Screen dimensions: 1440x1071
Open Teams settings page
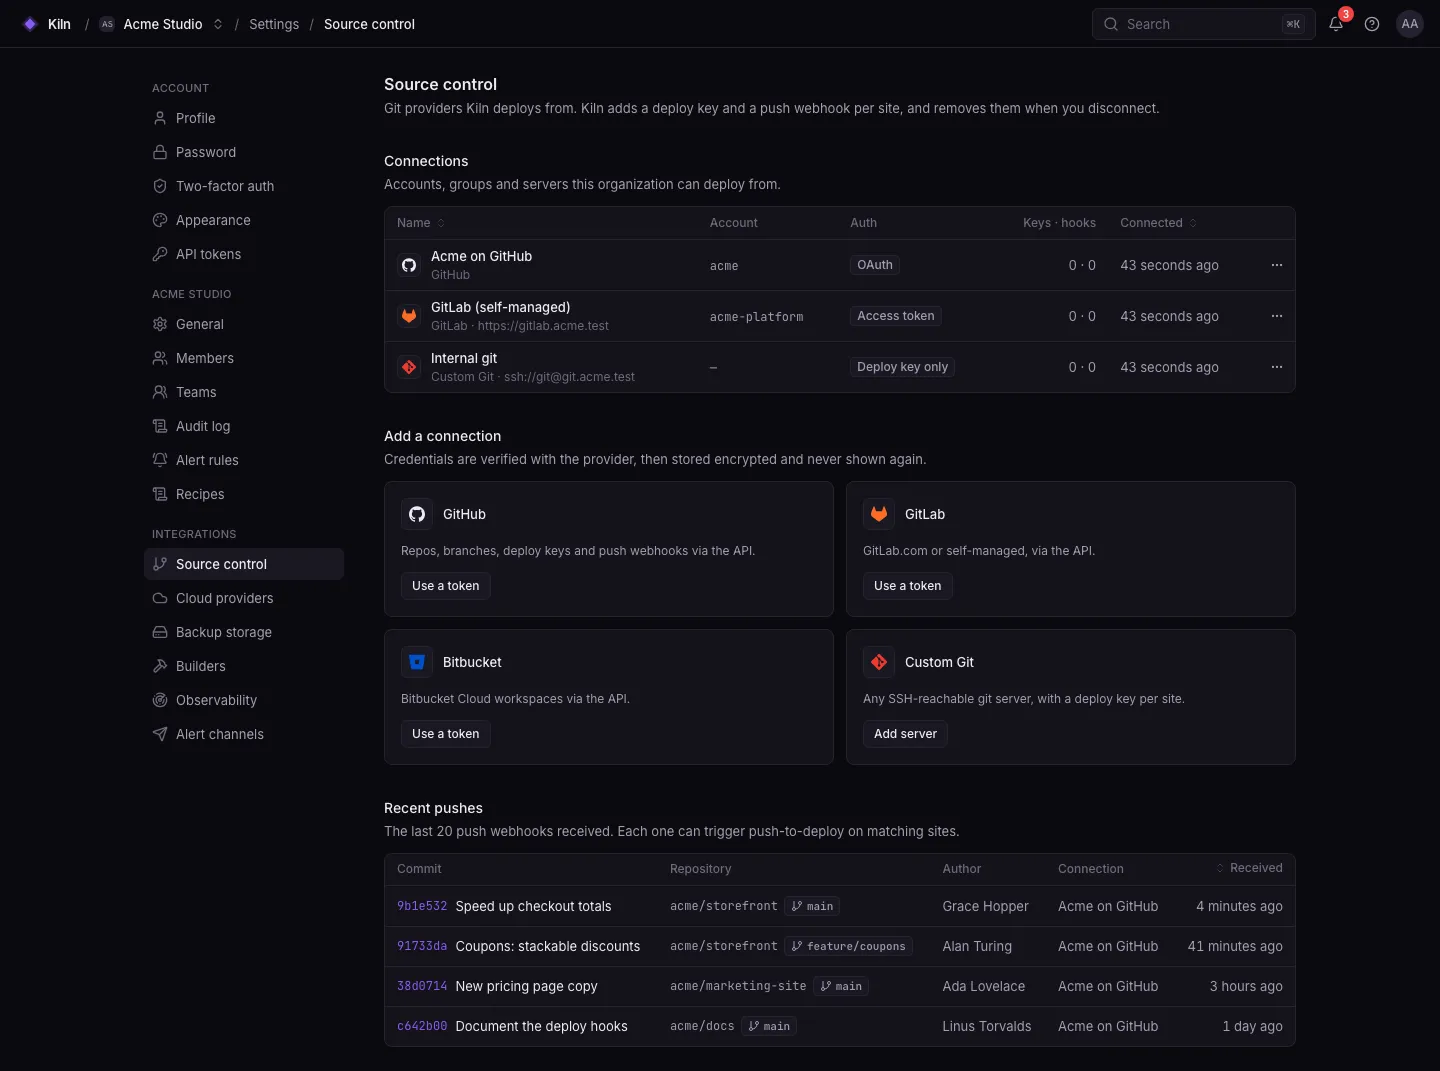244,392
